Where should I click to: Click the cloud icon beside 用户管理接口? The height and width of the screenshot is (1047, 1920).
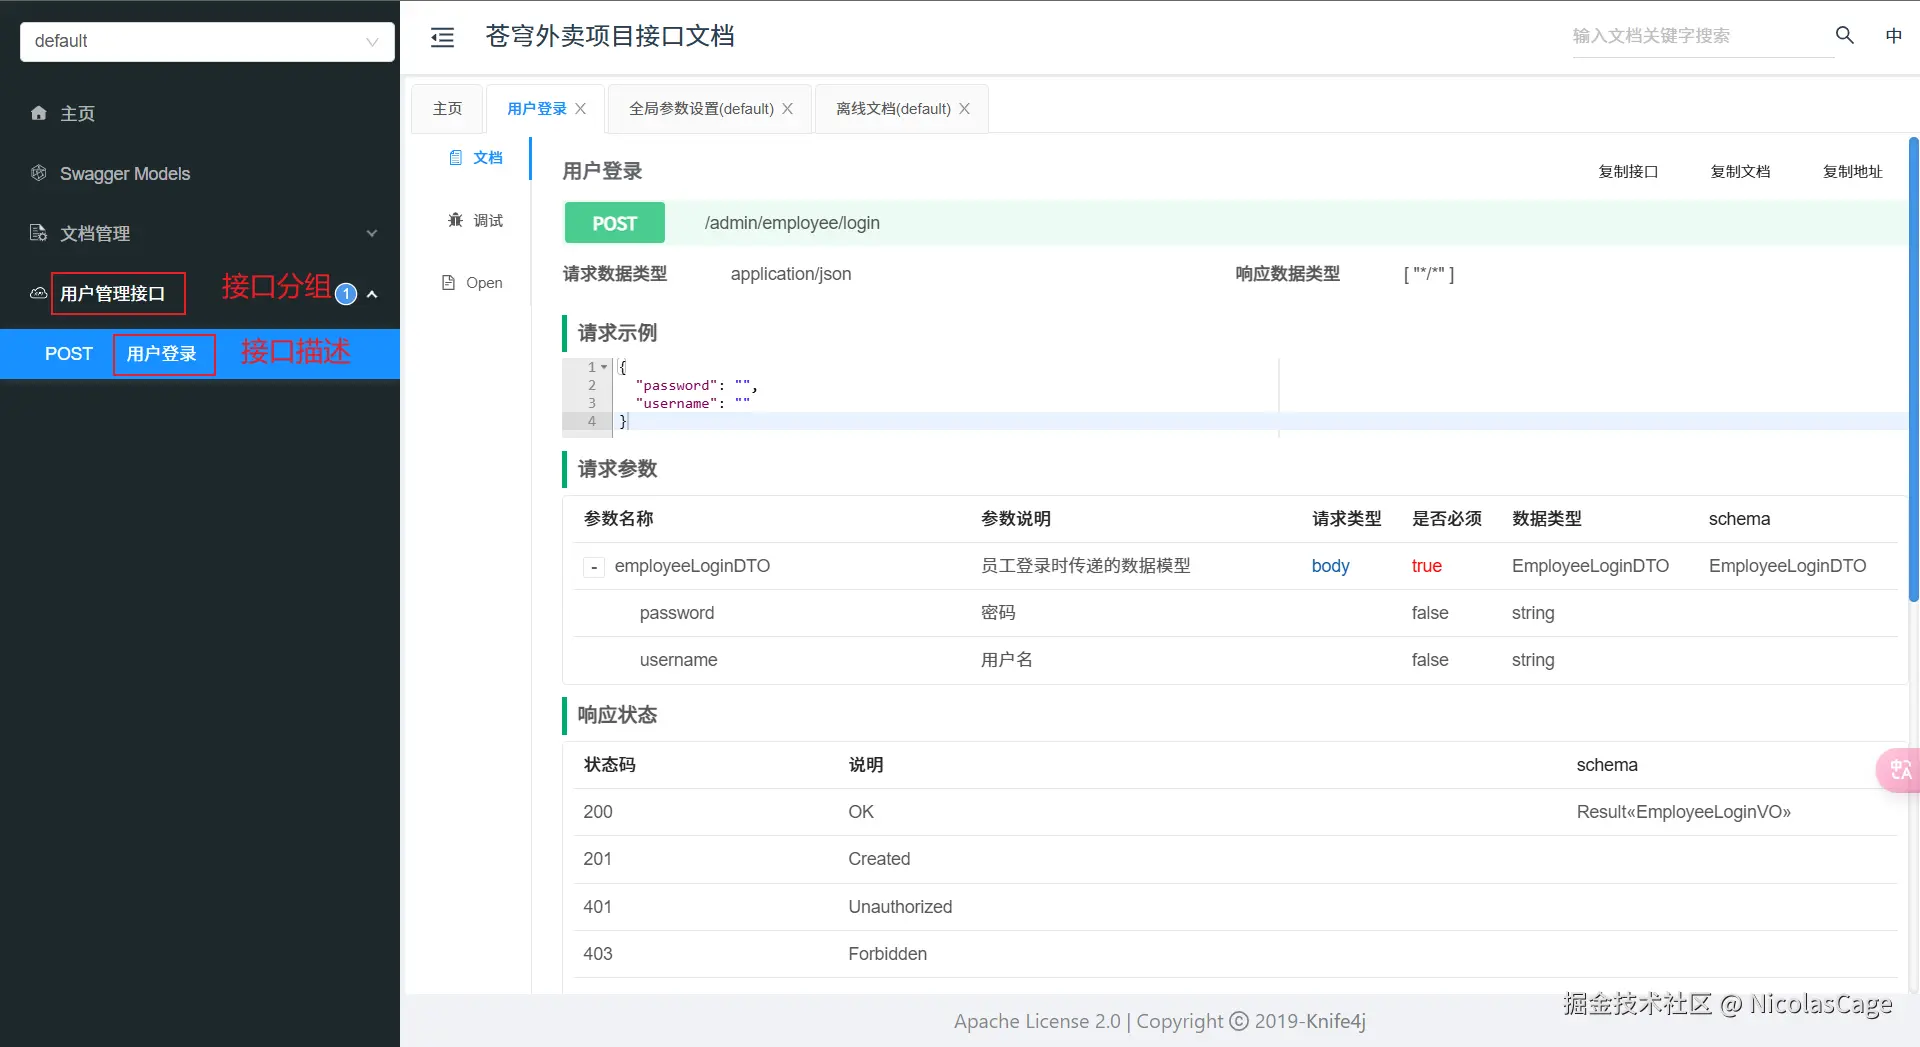pos(39,293)
